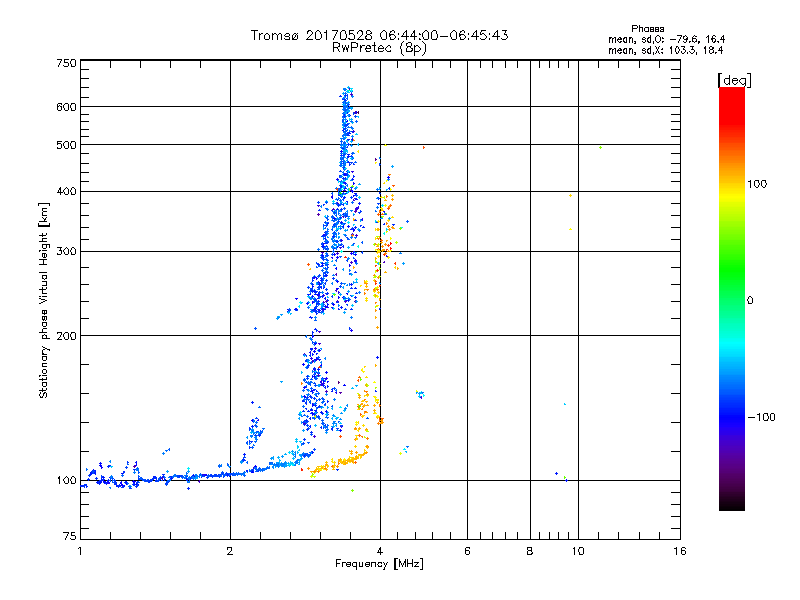Click x-axis tick label '10'

point(578,551)
